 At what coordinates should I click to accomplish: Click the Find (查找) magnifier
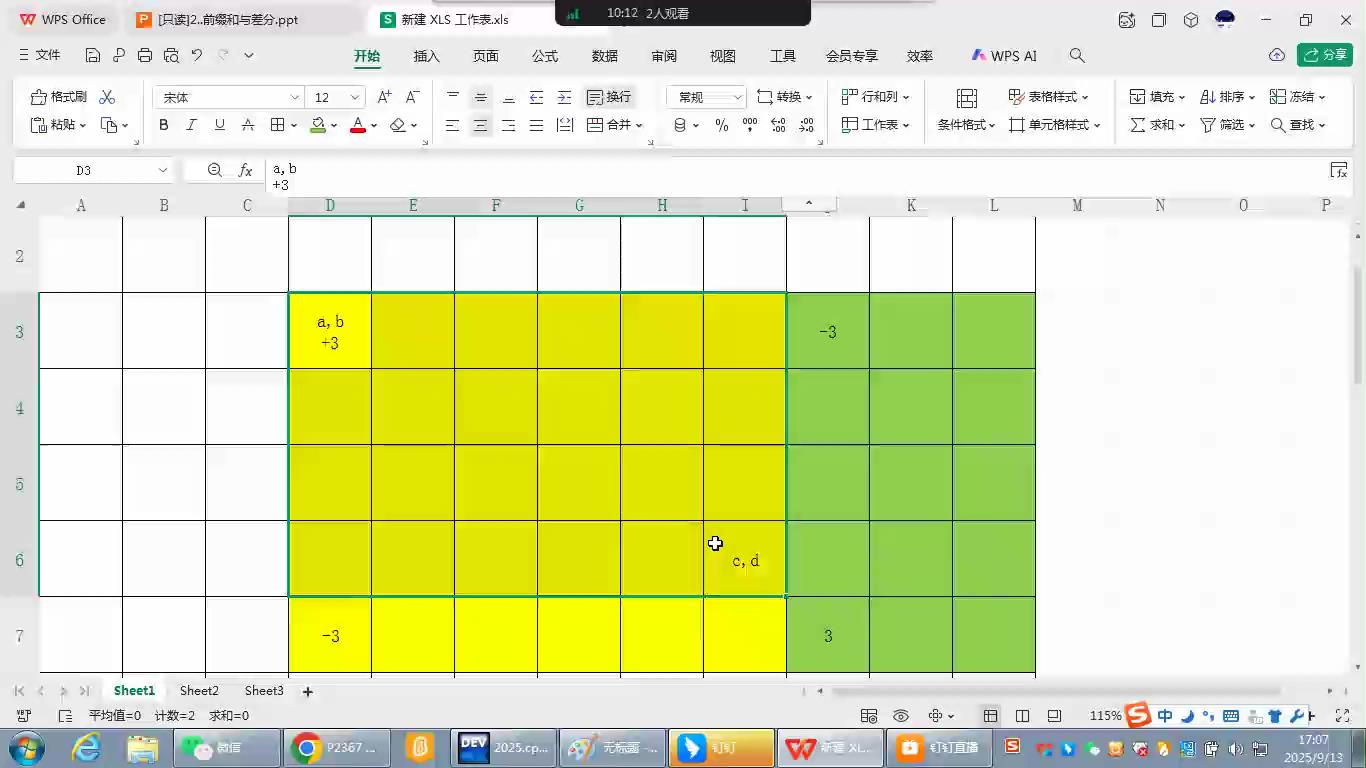pyautogui.click(x=1297, y=125)
